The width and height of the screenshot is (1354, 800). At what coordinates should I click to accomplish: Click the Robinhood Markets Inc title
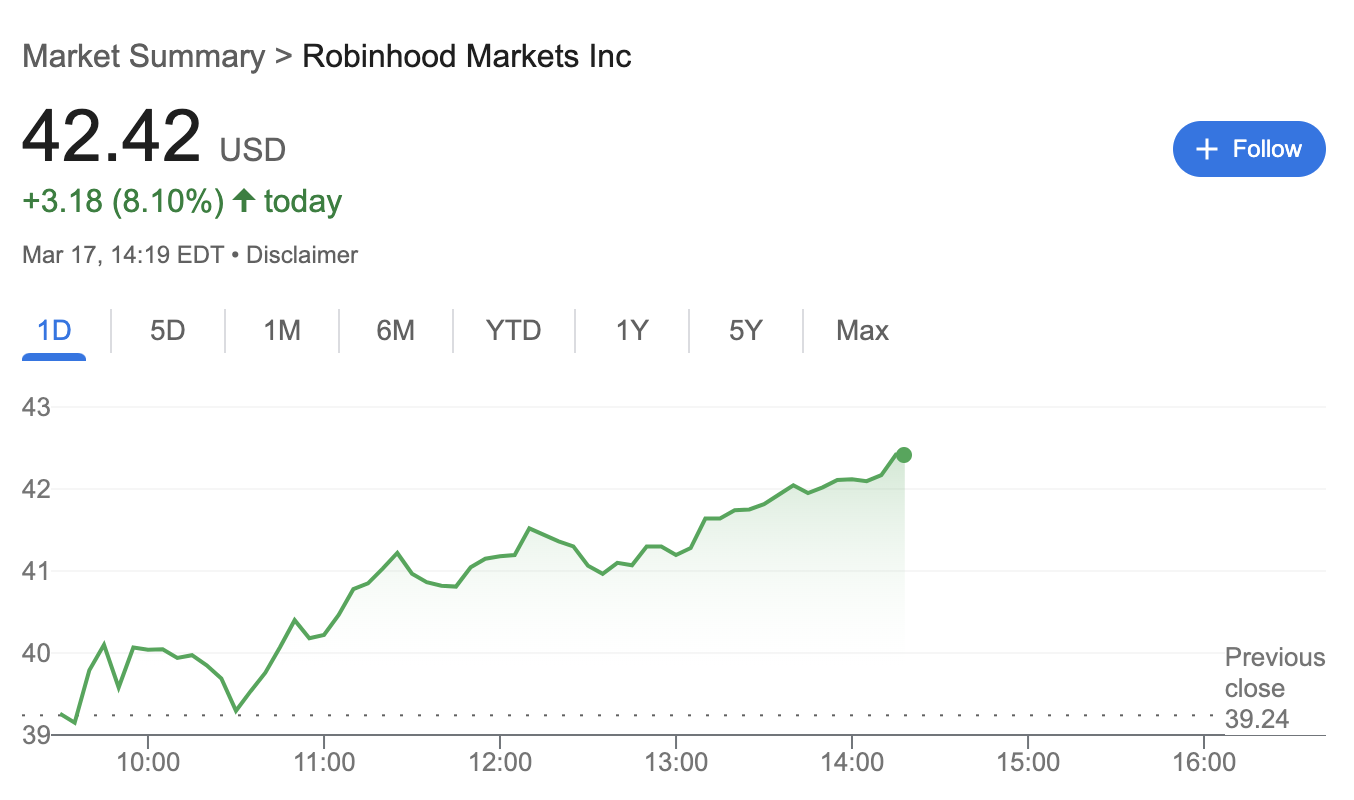click(466, 56)
